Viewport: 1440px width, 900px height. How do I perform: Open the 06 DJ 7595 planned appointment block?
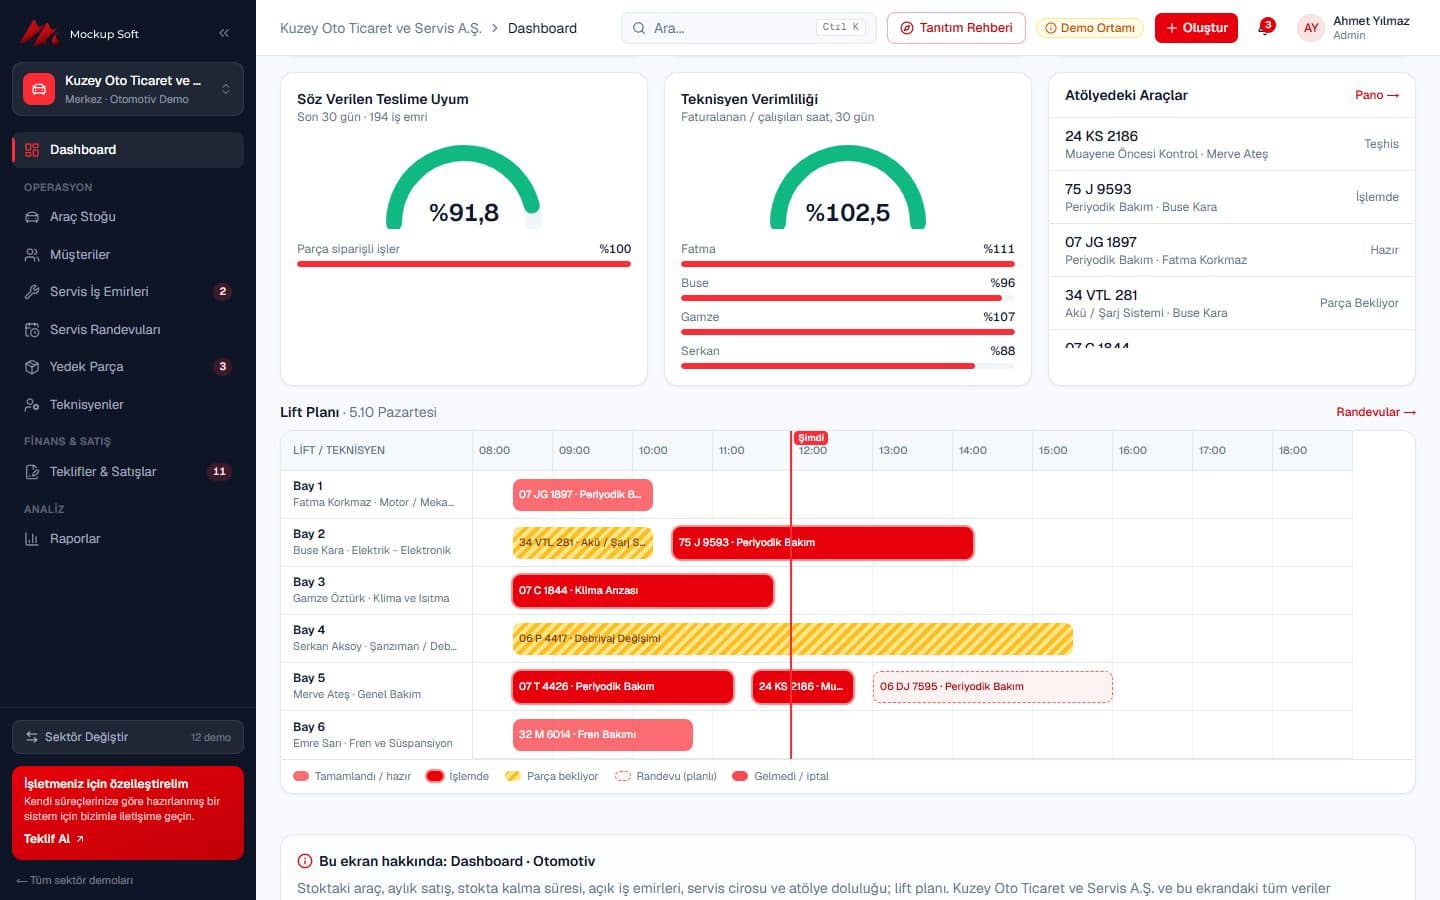pos(993,686)
